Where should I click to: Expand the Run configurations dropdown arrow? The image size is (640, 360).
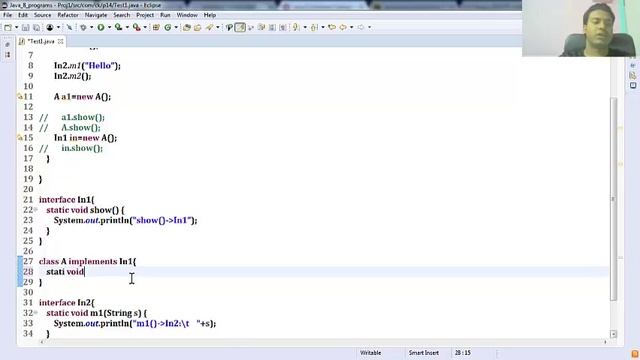click(109, 27)
